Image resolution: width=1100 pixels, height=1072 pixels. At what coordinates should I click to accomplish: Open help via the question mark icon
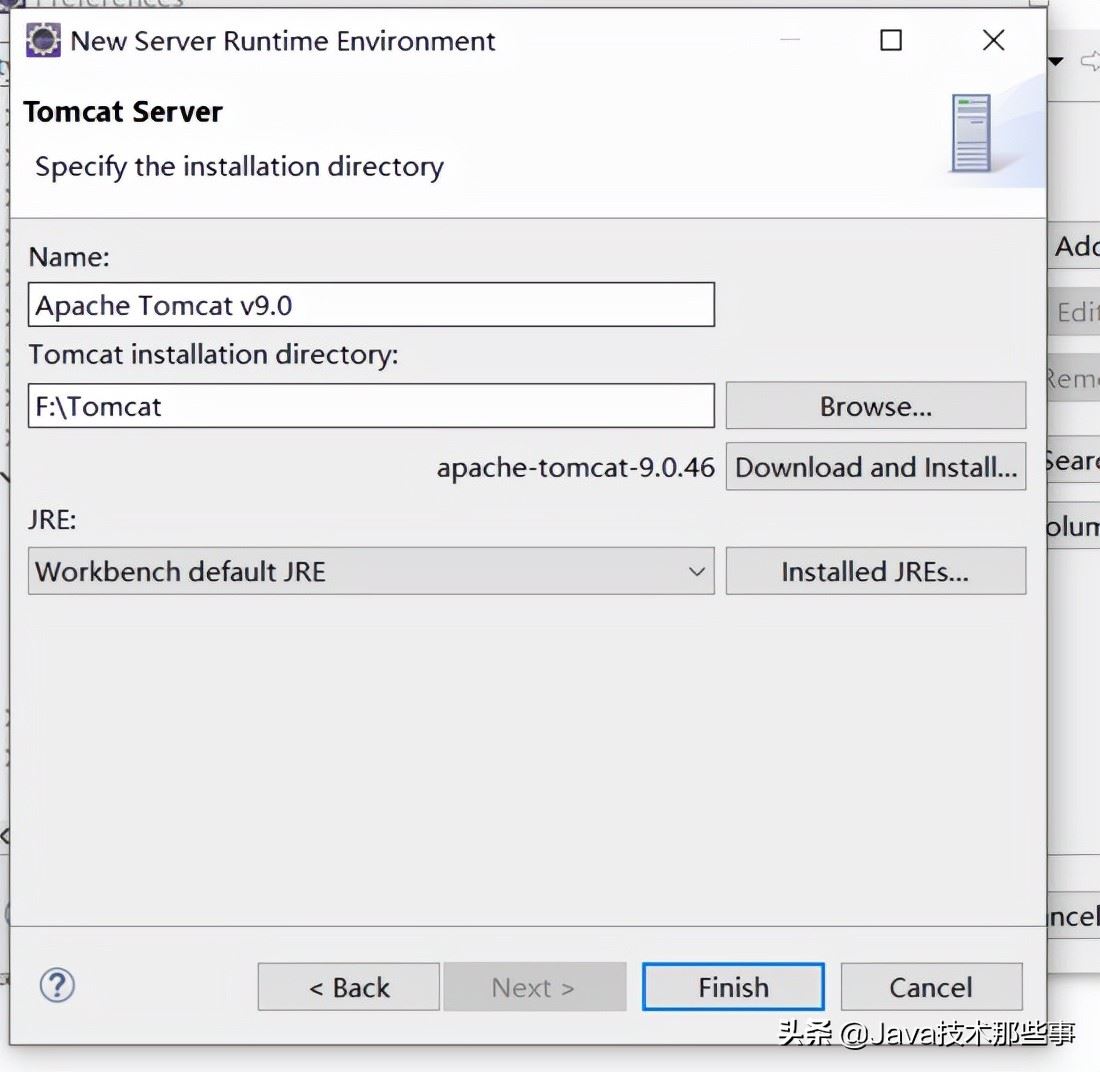pos(57,986)
